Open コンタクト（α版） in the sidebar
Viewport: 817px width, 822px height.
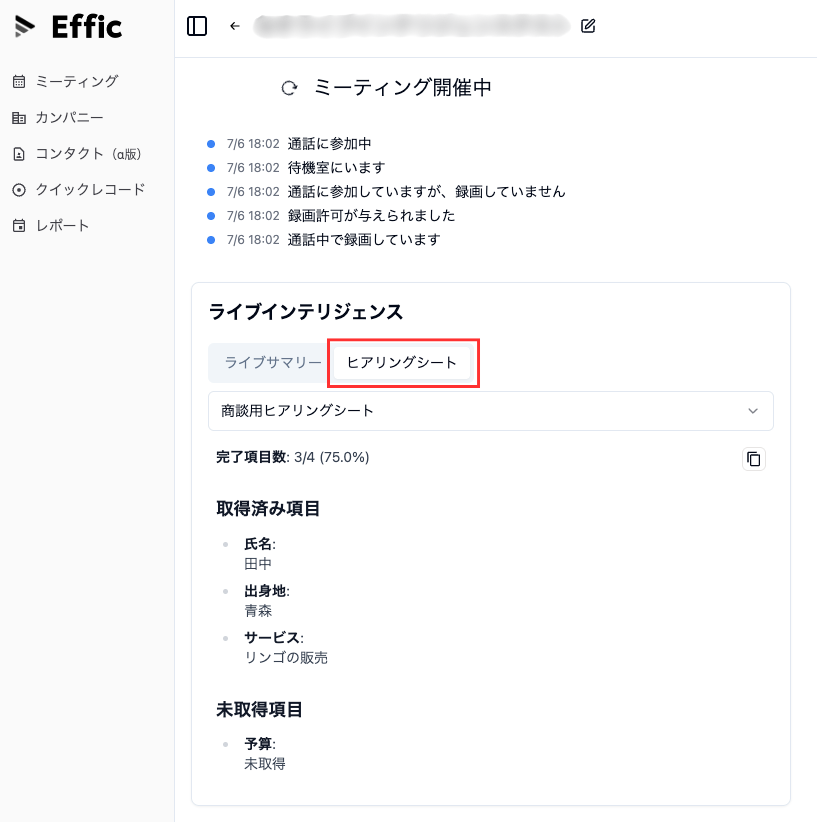pyautogui.click(x=88, y=154)
